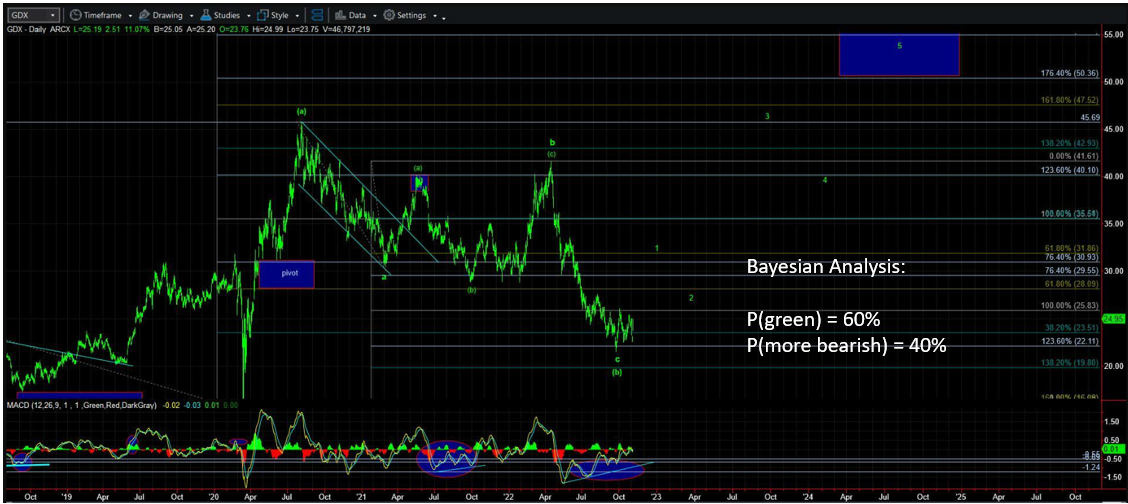Open the toolbar overflow arrow after Settings

pos(443,17)
